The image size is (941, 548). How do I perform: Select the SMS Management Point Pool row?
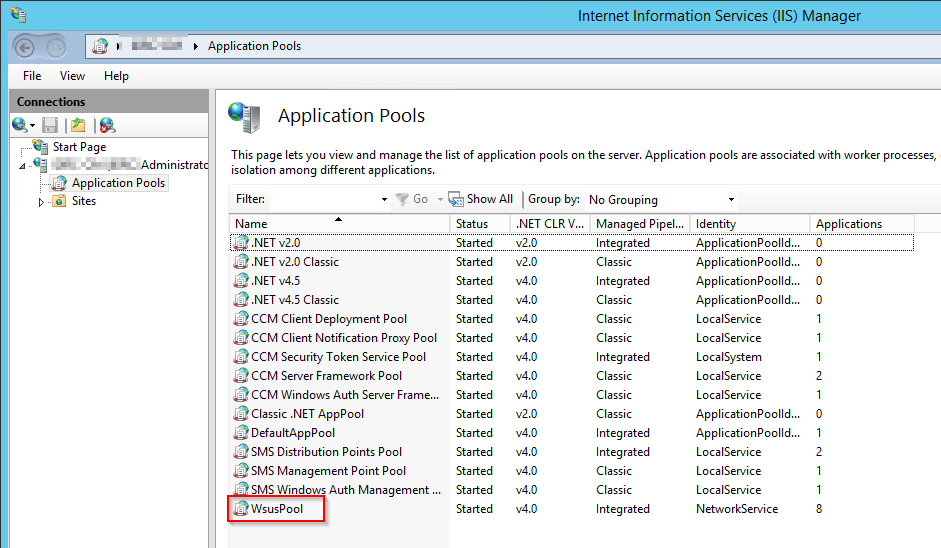pos(328,471)
